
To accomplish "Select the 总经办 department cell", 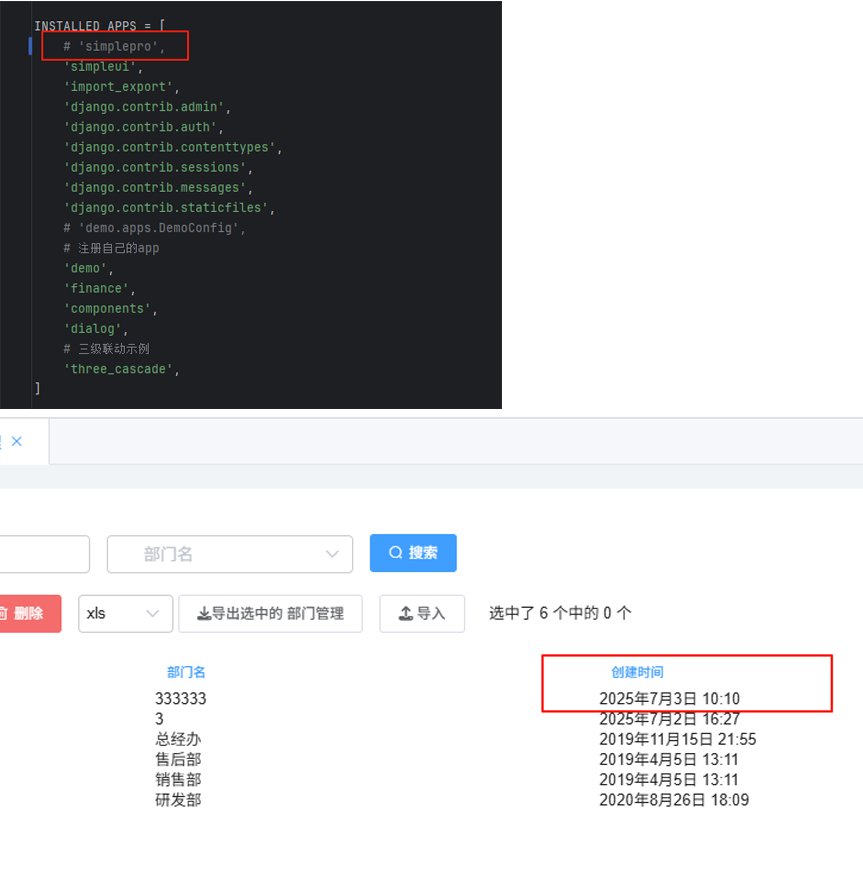I will [x=178, y=739].
